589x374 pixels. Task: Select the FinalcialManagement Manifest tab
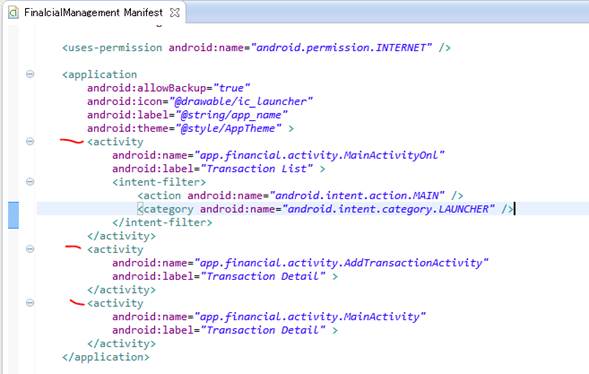[94, 12]
